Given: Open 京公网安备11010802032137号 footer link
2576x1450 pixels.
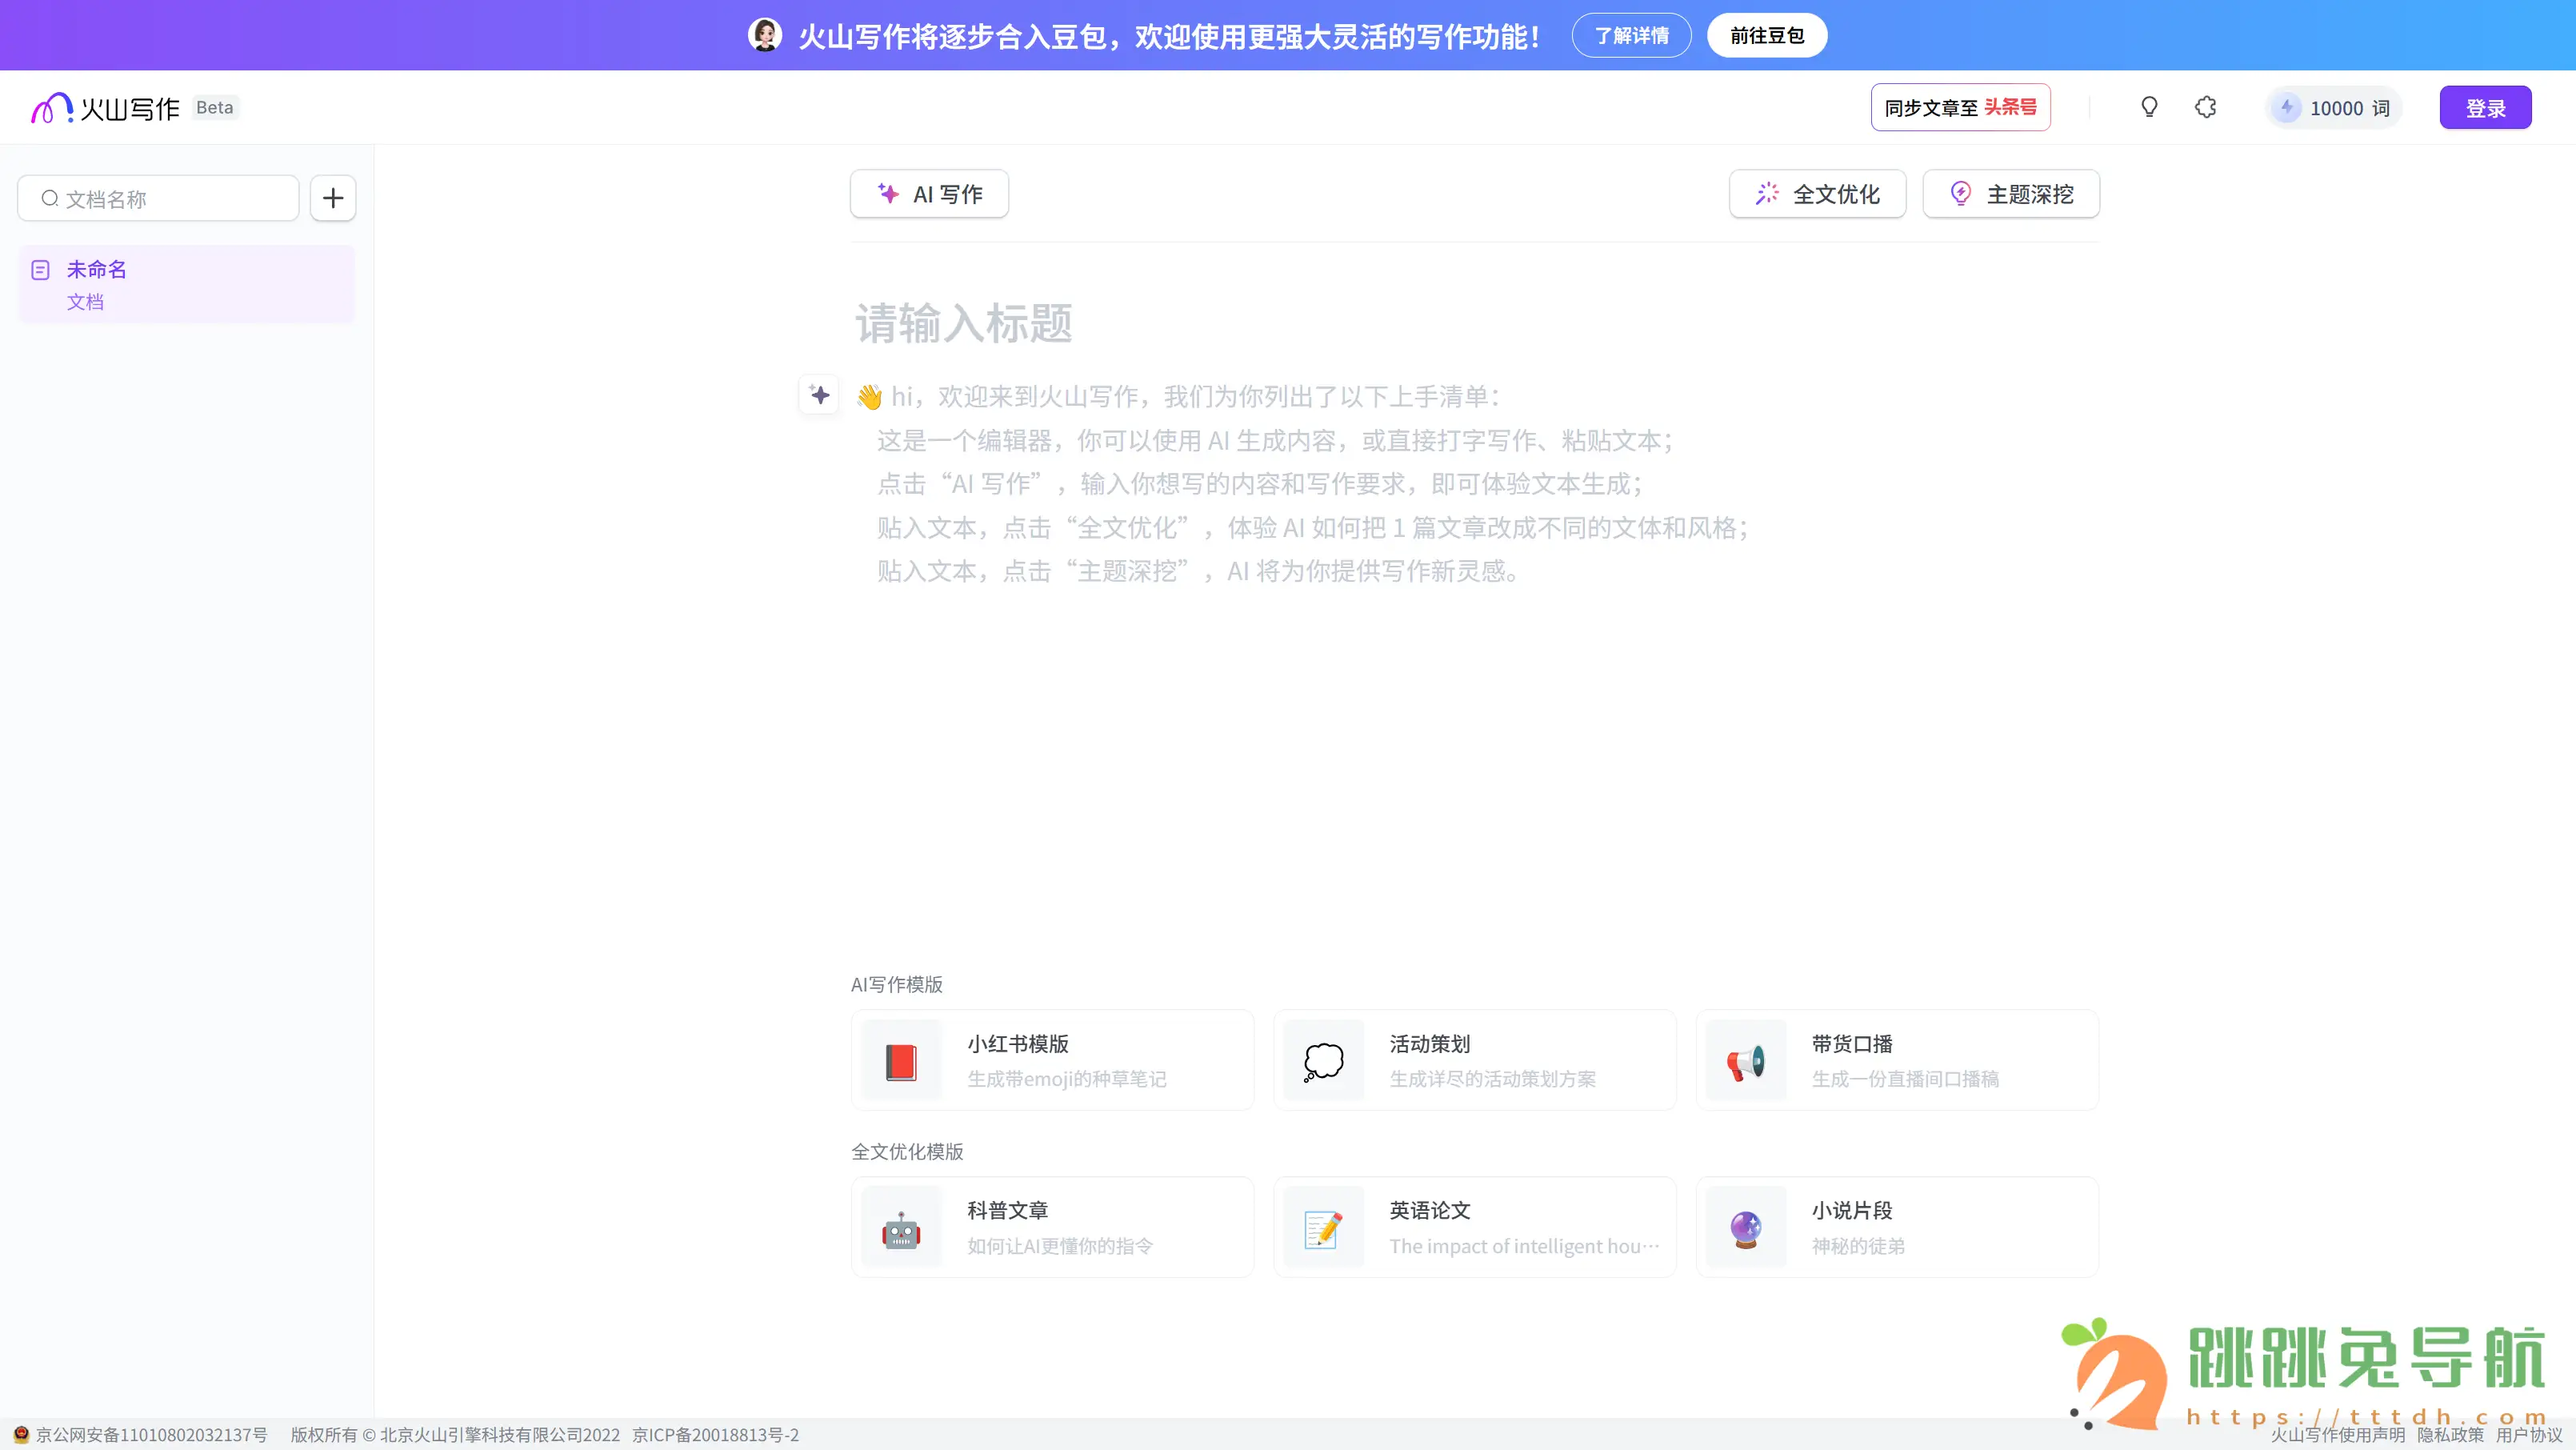Looking at the screenshot, I should tap(152, 1435).
